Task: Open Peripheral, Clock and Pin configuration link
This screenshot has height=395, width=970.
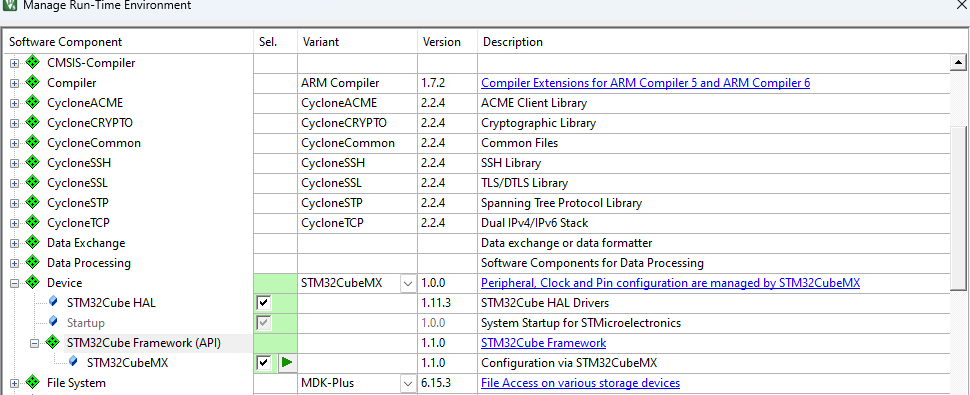Action: tap(671, 283)
